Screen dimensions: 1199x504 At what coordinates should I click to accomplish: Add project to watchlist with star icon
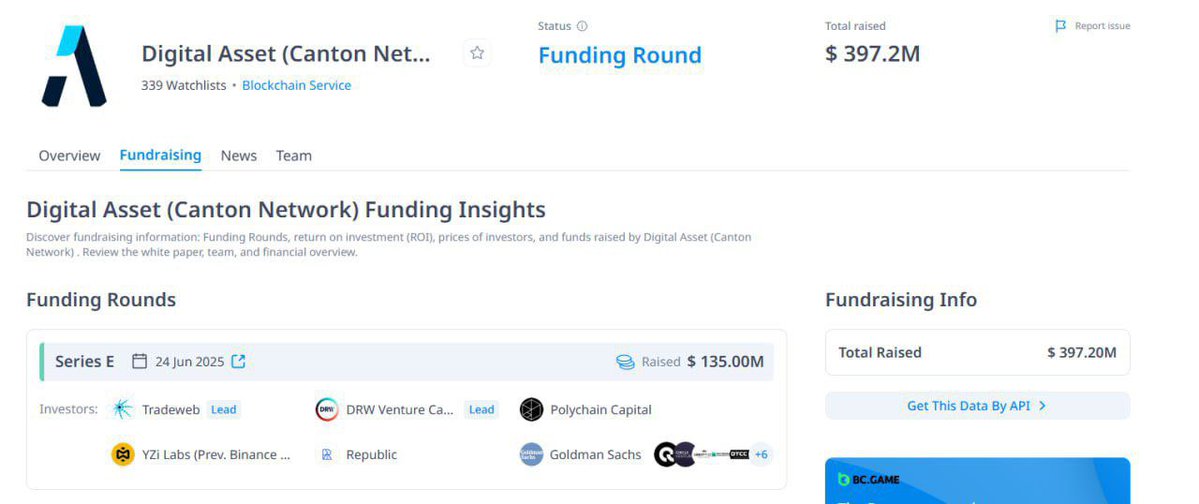point(477,53)
